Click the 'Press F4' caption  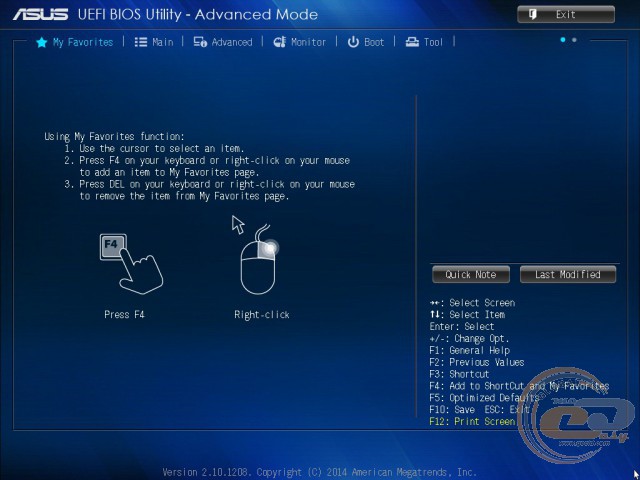[124, 315]
